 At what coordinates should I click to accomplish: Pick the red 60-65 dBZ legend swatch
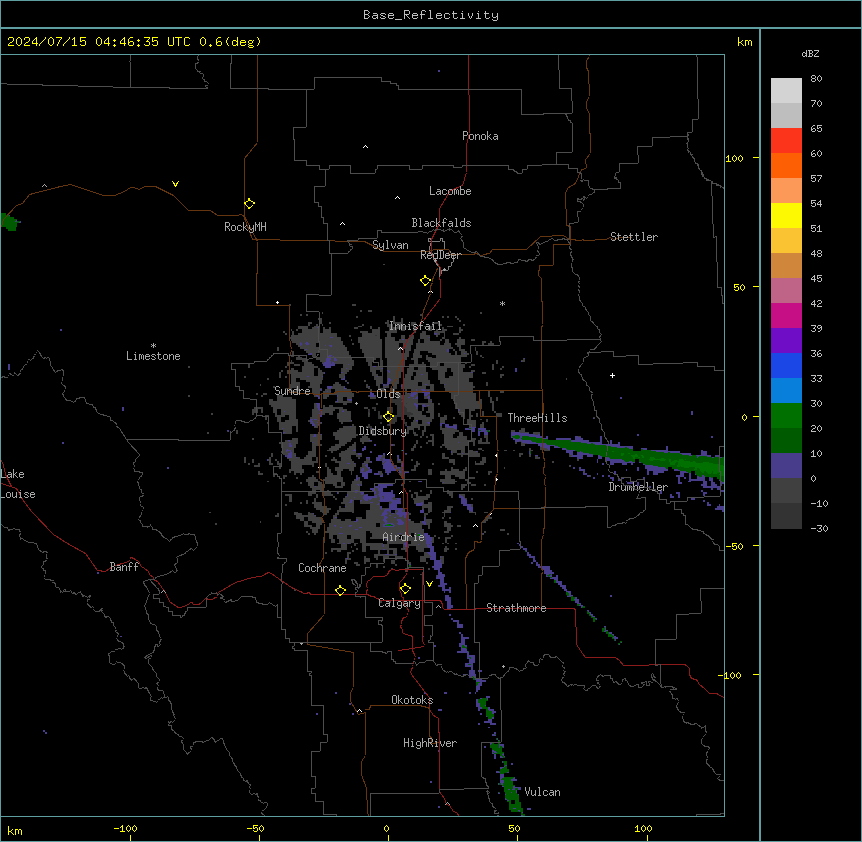[786, 140]
